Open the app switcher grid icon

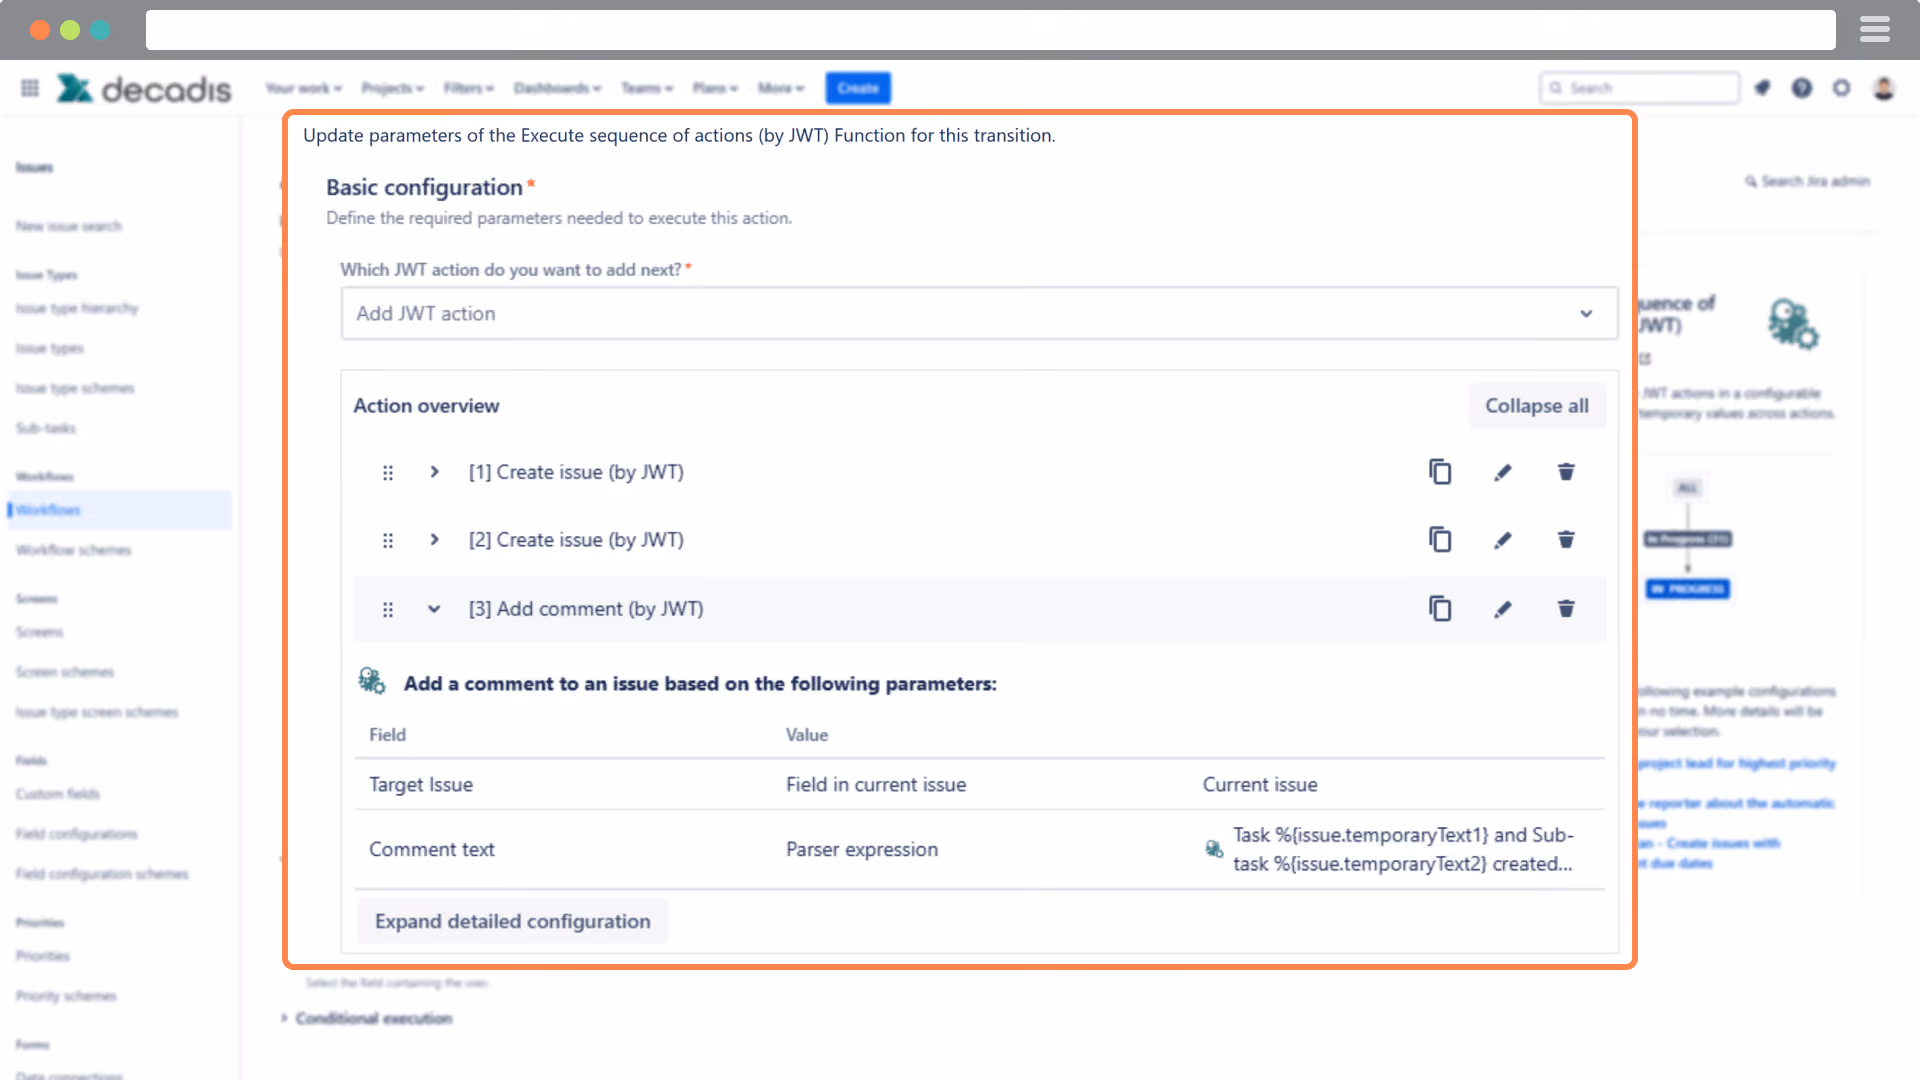pos(30,88)
